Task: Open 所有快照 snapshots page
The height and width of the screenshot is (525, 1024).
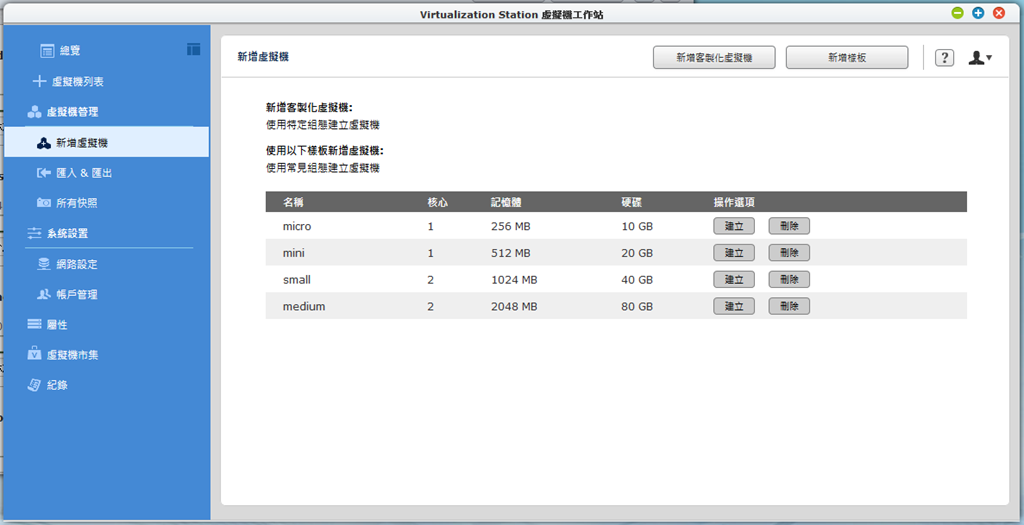Action: tap(76, 203)
